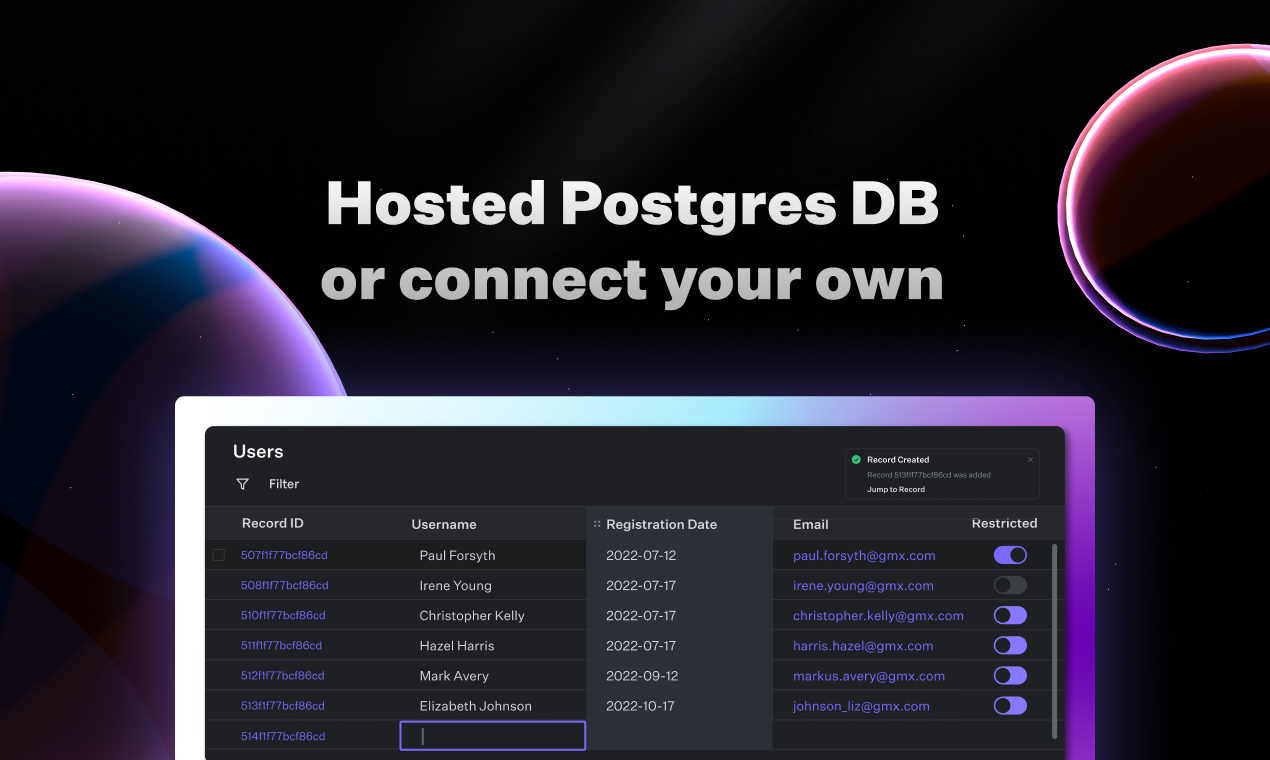Click email paul.forsyth@gmx.com
This screenshot has height=760, width=1270.
(x=864, y=555)
